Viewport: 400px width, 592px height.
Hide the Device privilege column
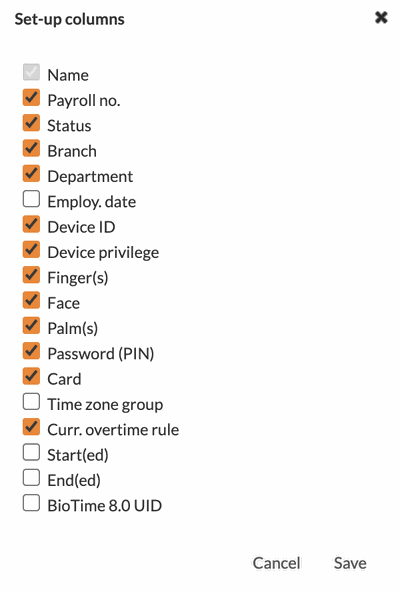pos(31,249)
